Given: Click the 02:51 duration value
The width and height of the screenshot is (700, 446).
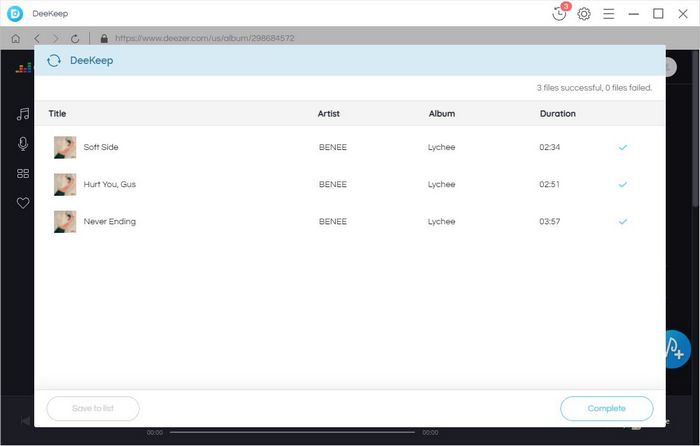Looking at the screenshot, I should [x=550, y=184].
